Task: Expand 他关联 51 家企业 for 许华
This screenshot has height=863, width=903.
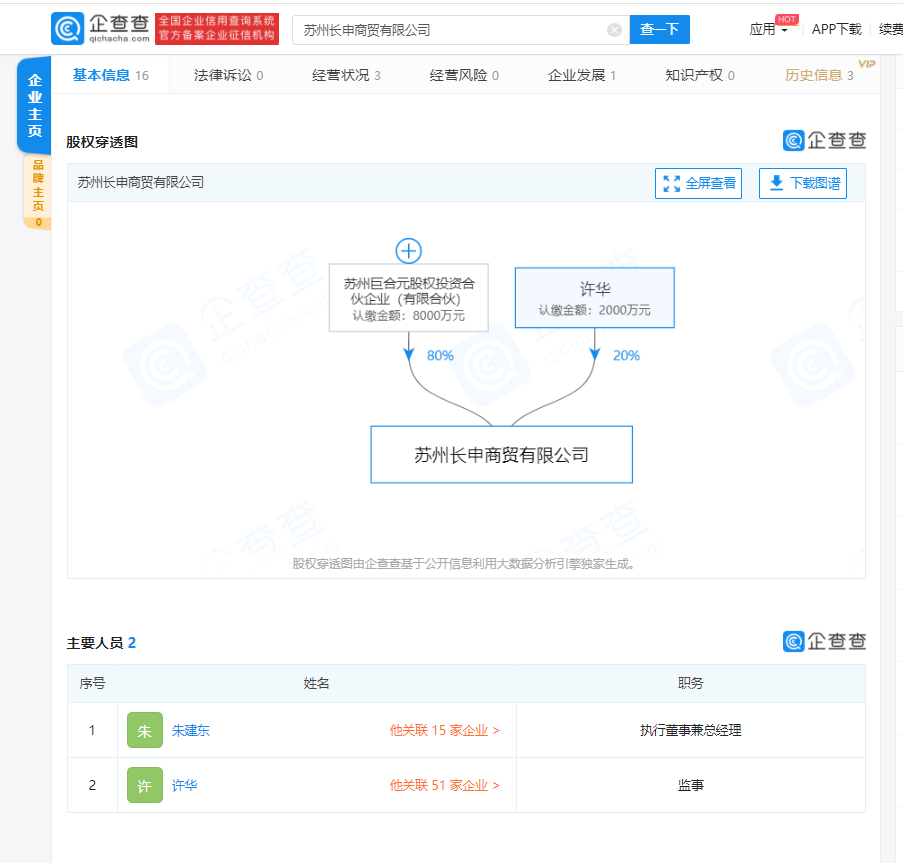Action: [444, 786]
